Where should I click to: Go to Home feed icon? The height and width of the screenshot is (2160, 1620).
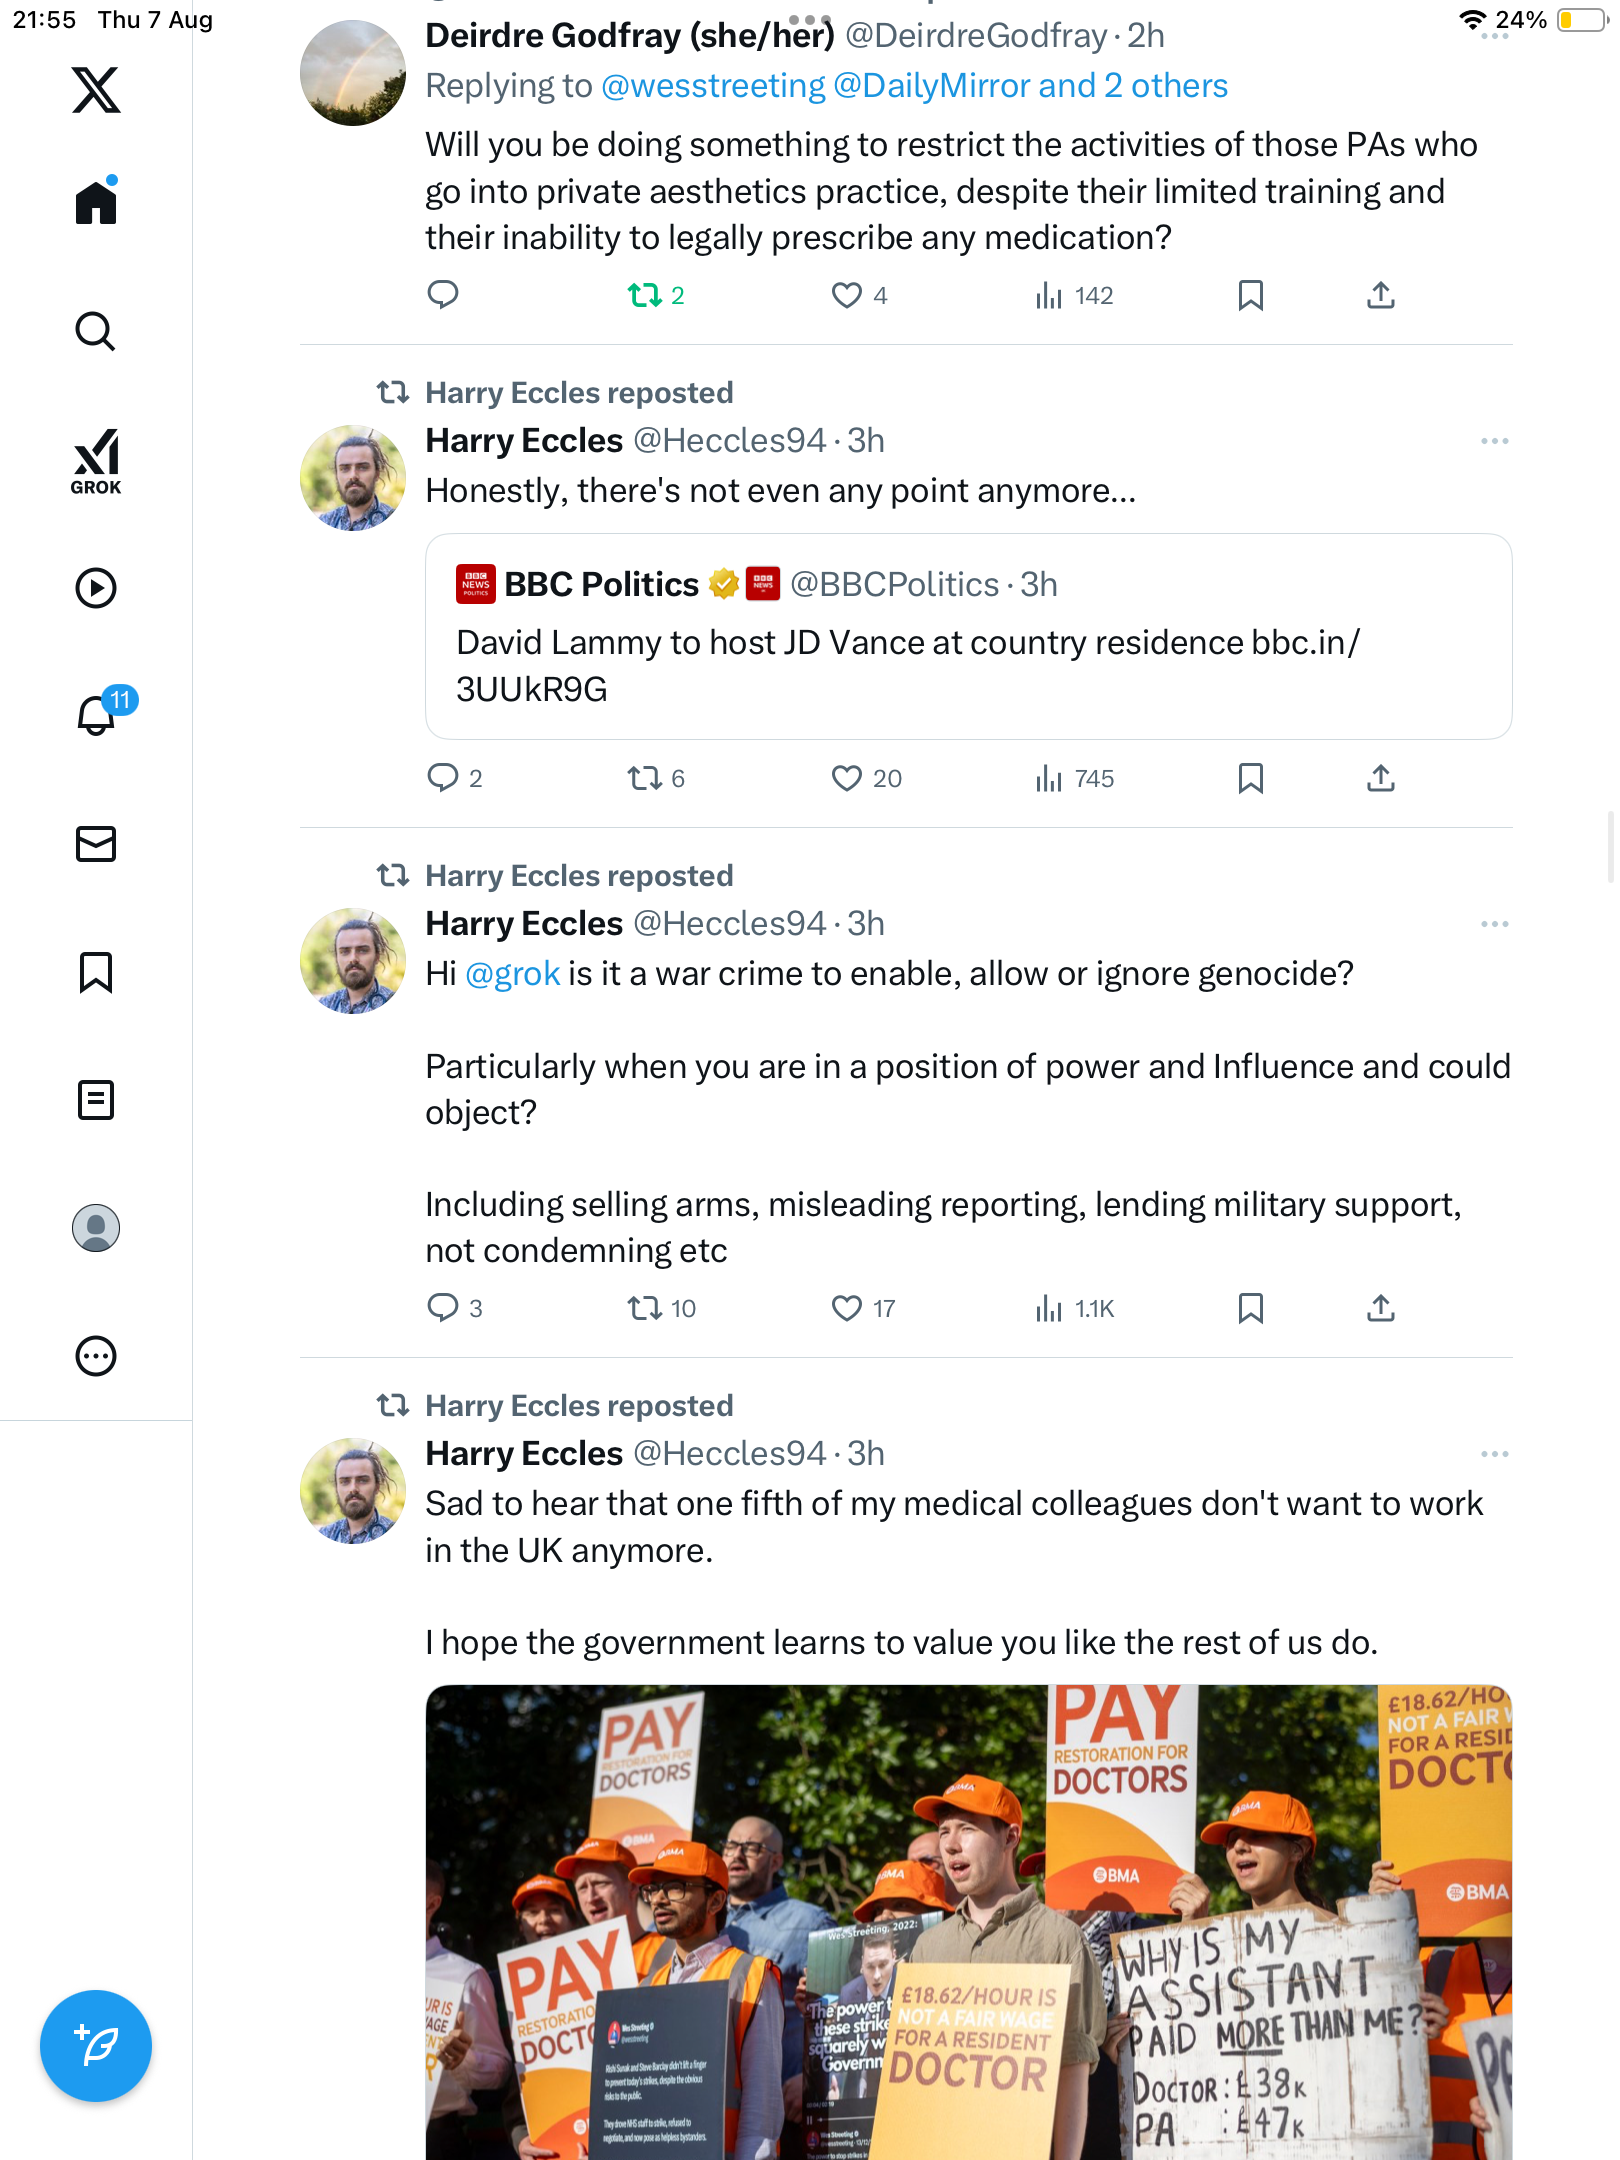pos(96,203)
